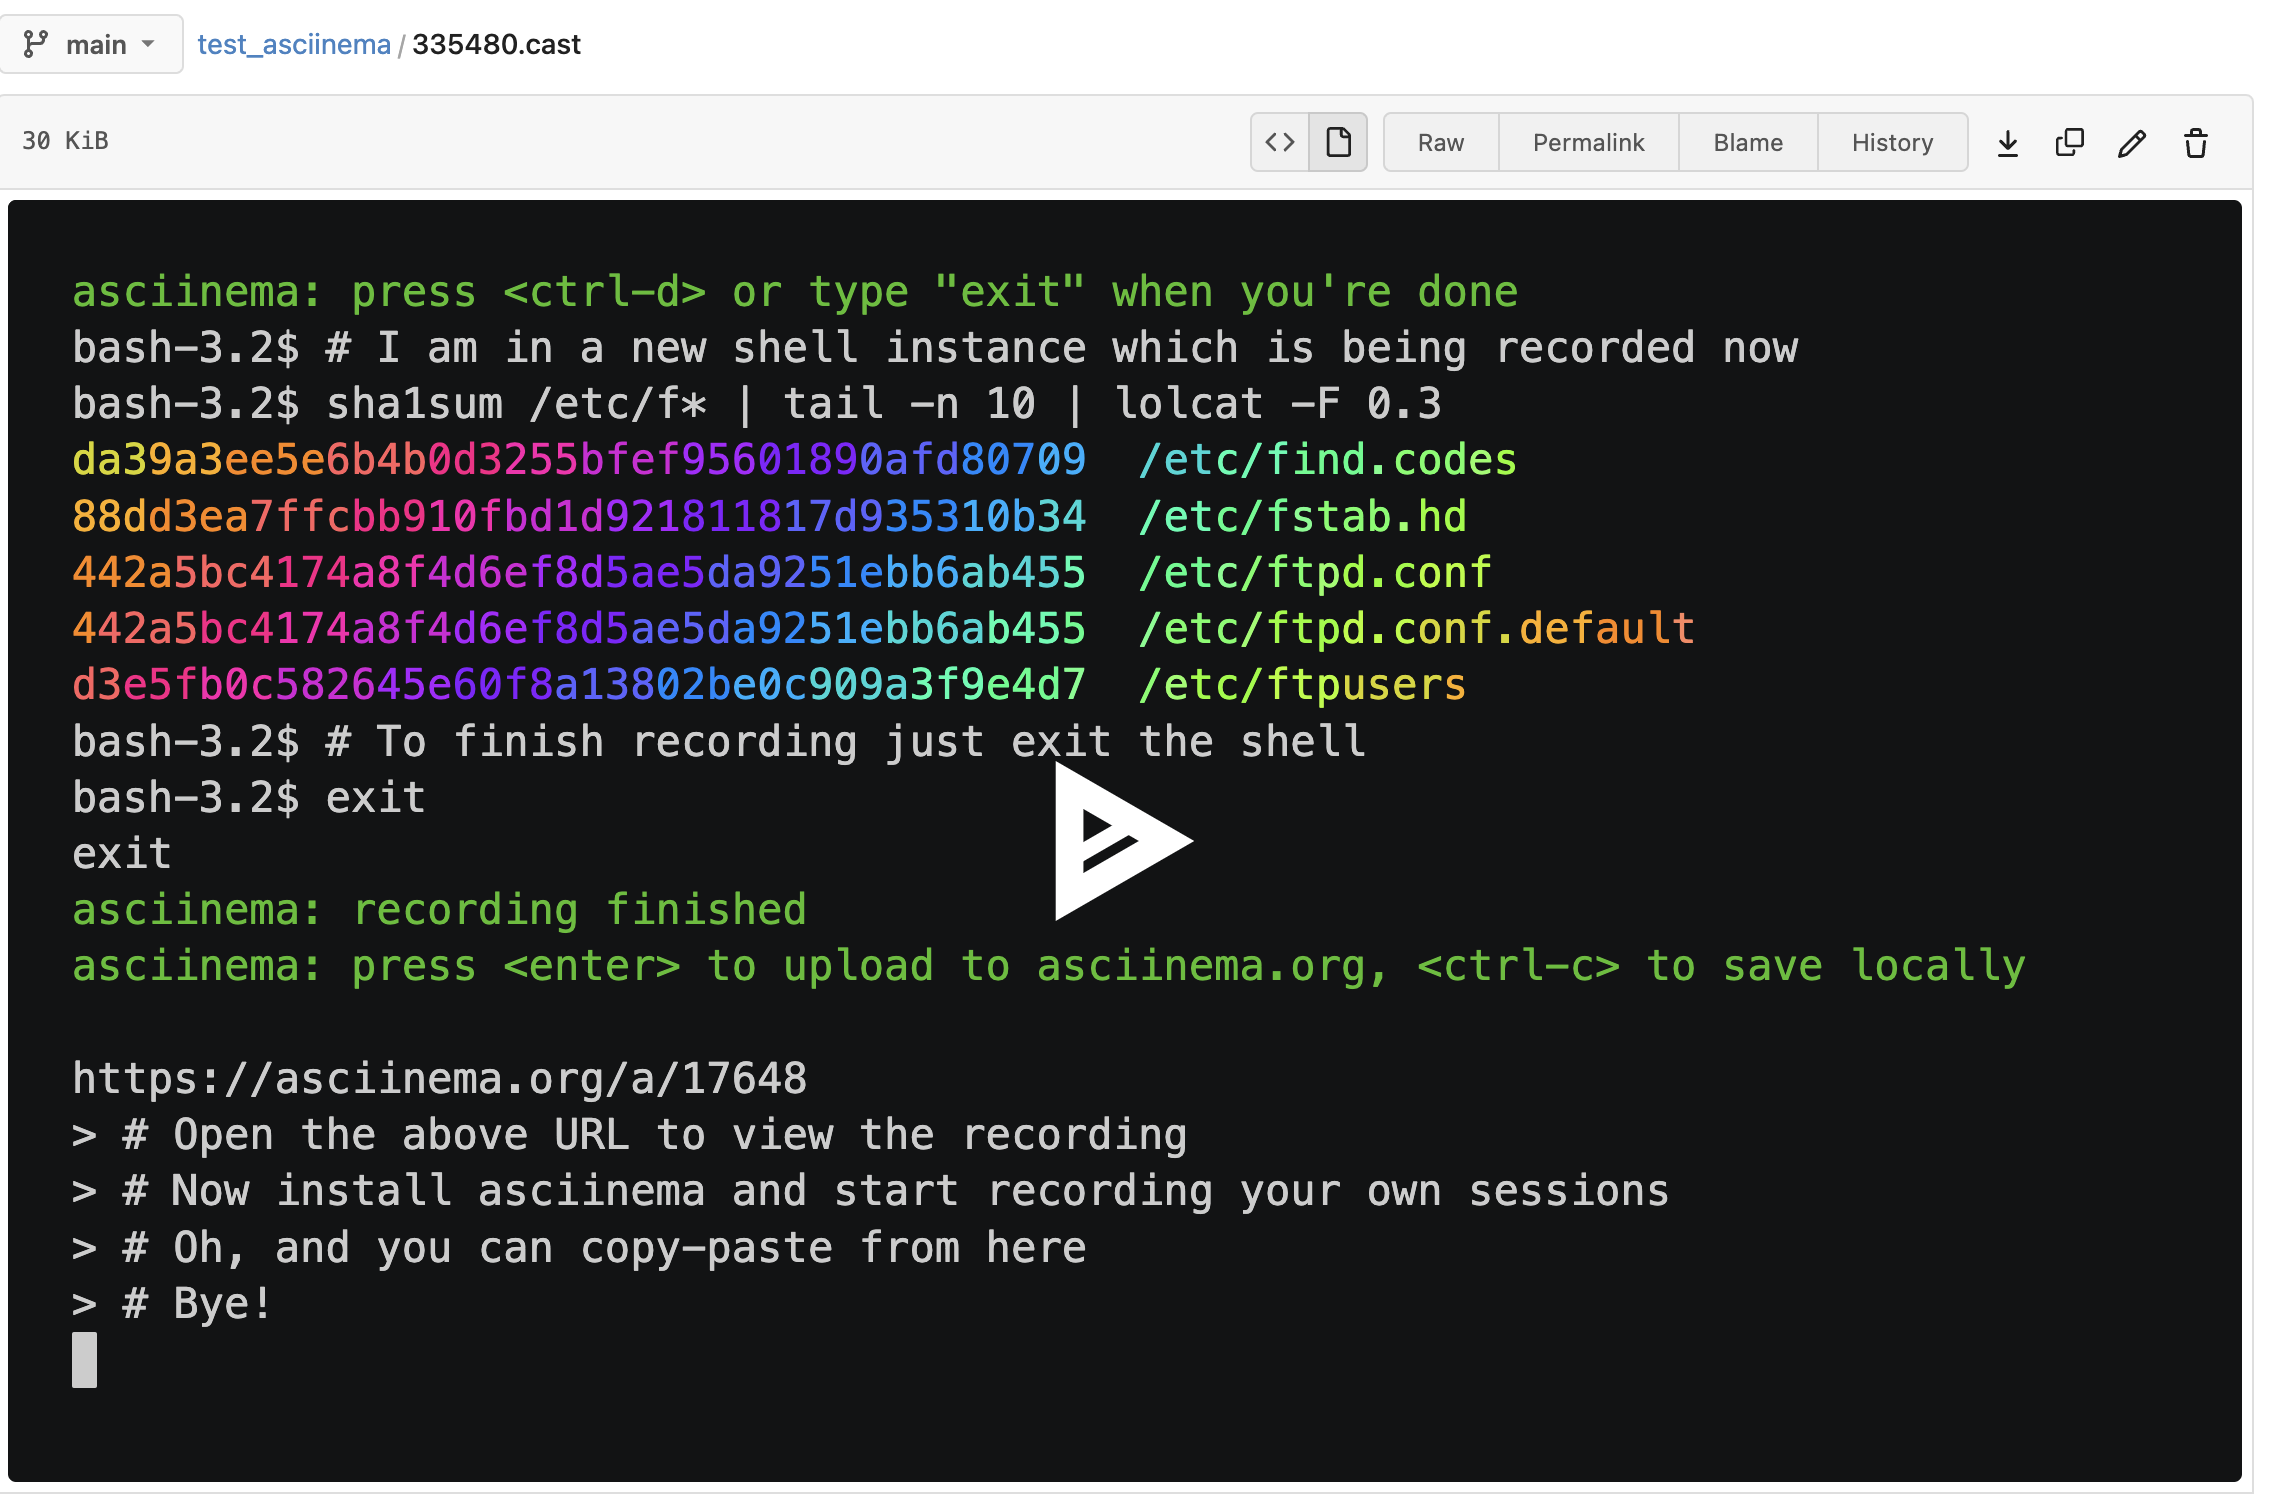View the file History

point(1892,142)
